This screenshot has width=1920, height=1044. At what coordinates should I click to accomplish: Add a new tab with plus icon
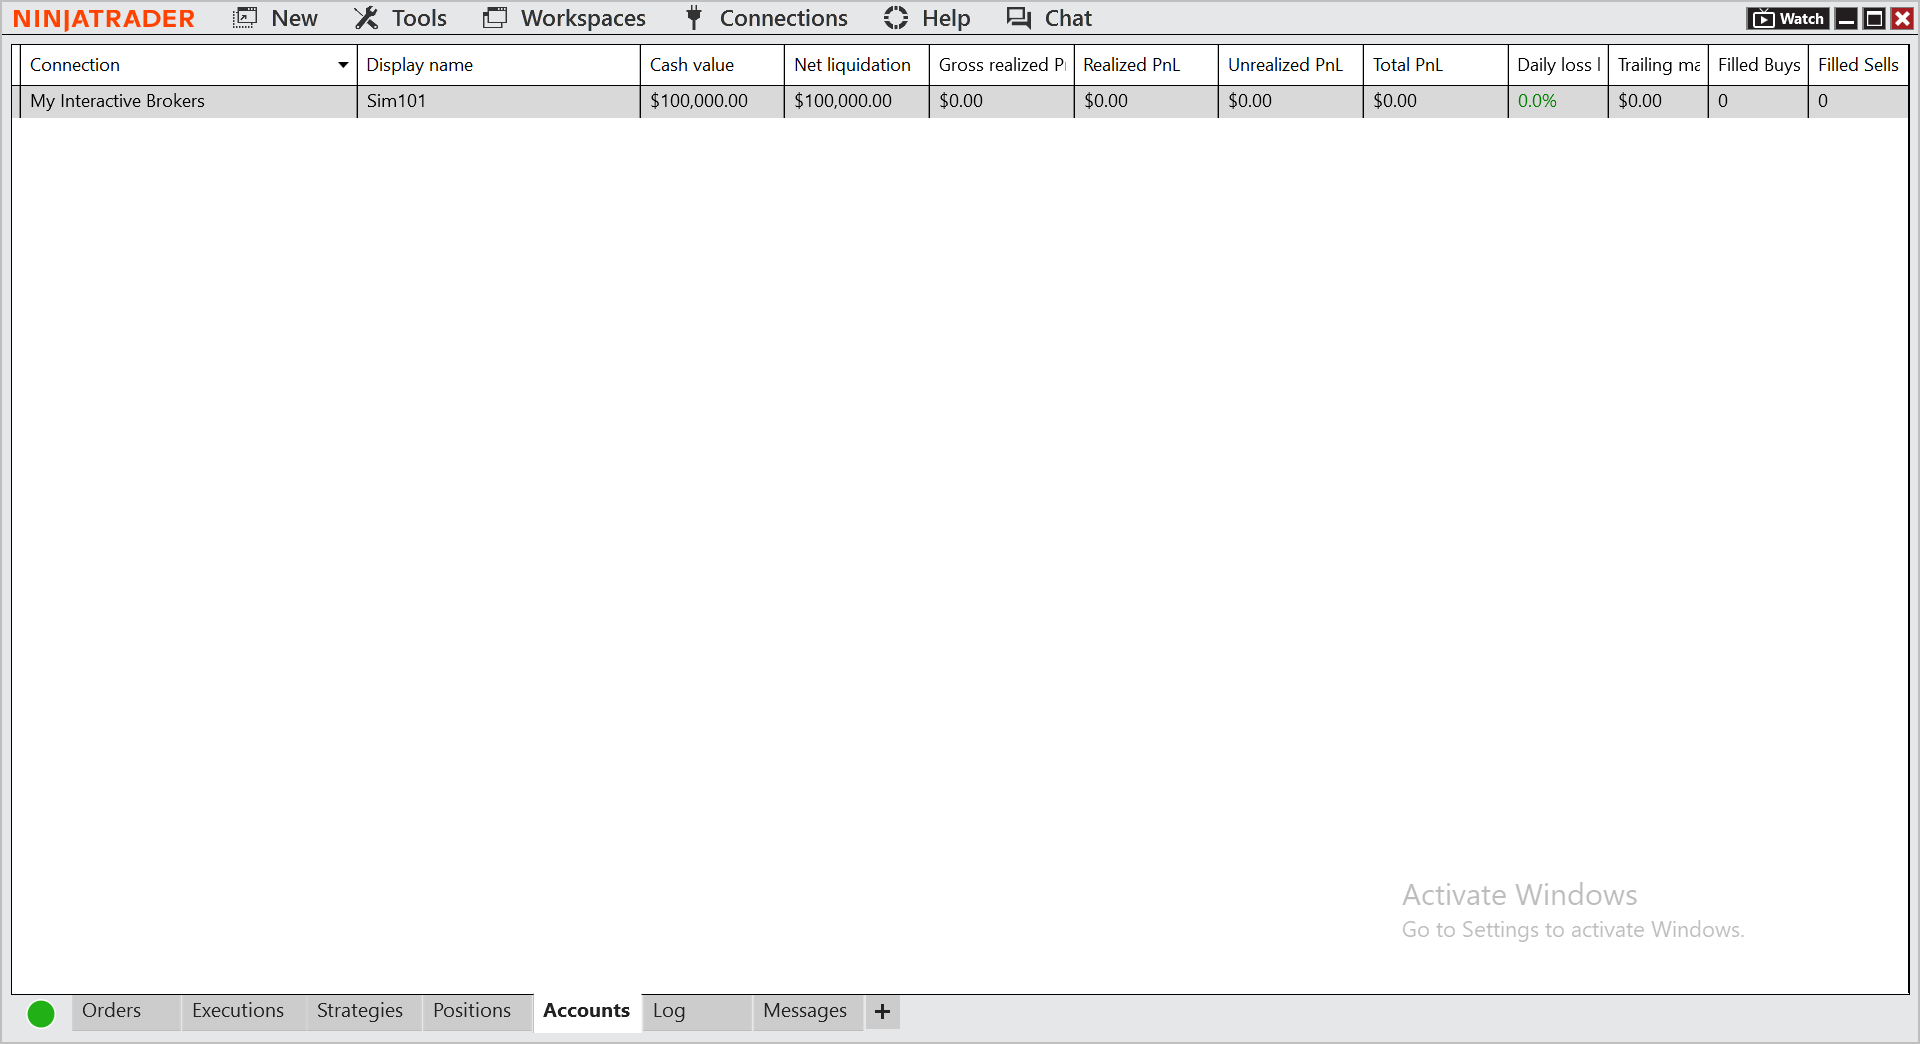pos(882,1012)
